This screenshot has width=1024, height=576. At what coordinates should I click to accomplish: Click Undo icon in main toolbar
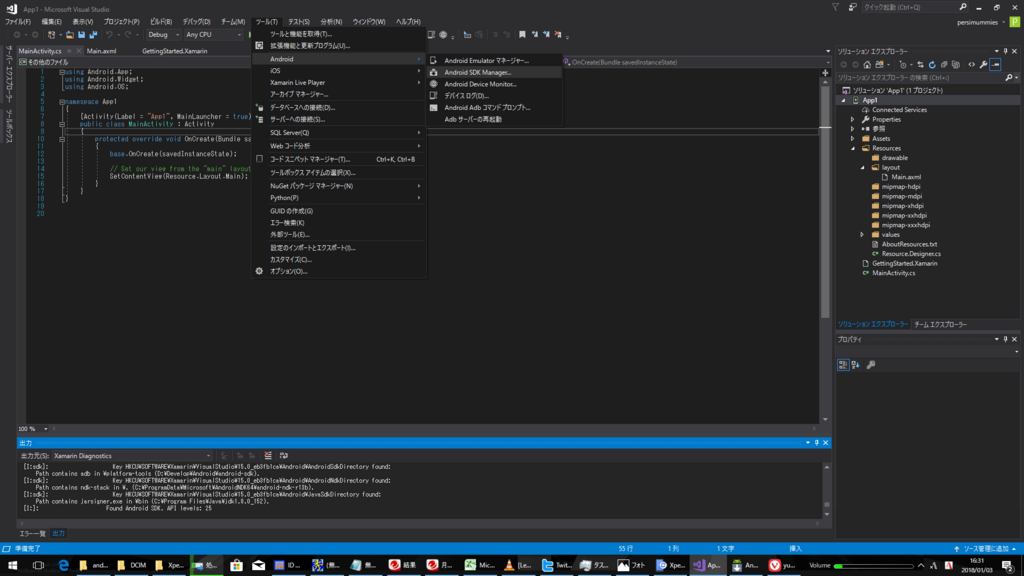click(x=109, y=35)
